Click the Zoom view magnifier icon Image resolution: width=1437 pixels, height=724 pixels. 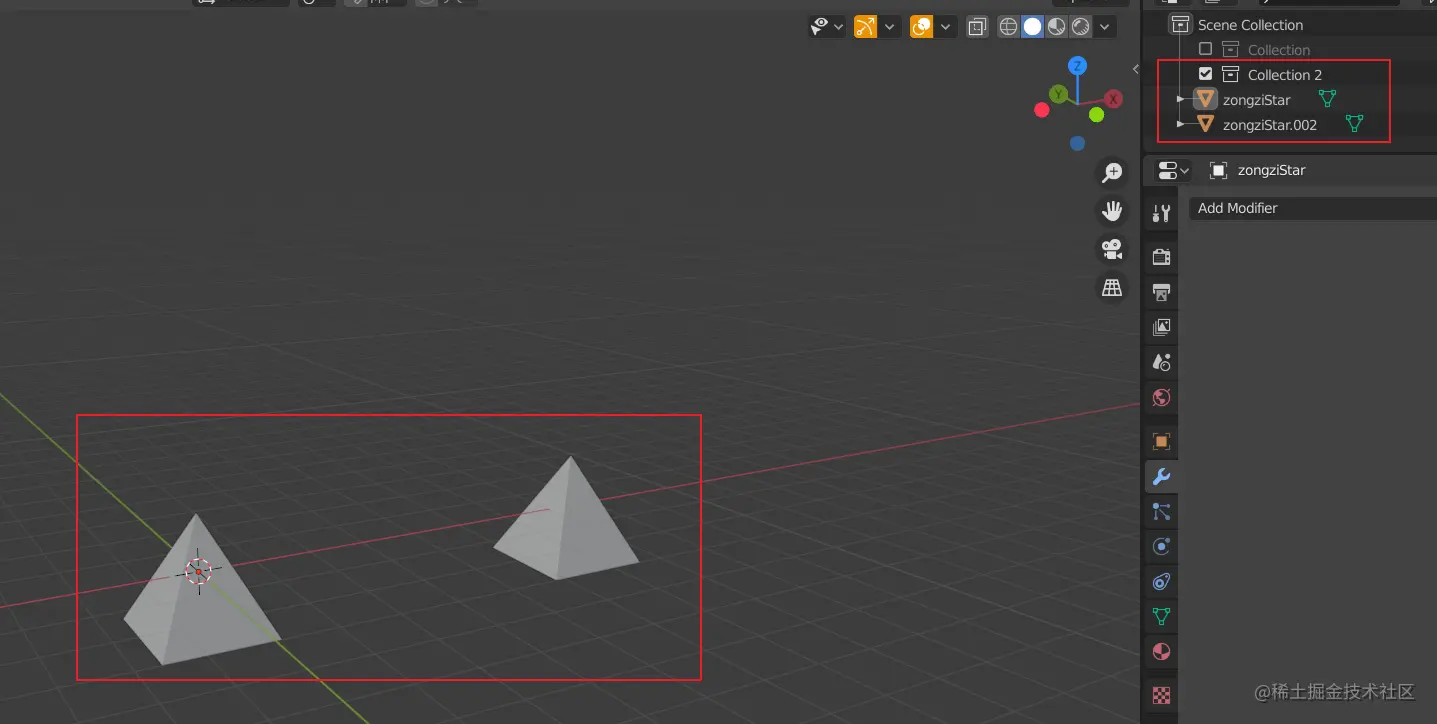(1111, 172)
